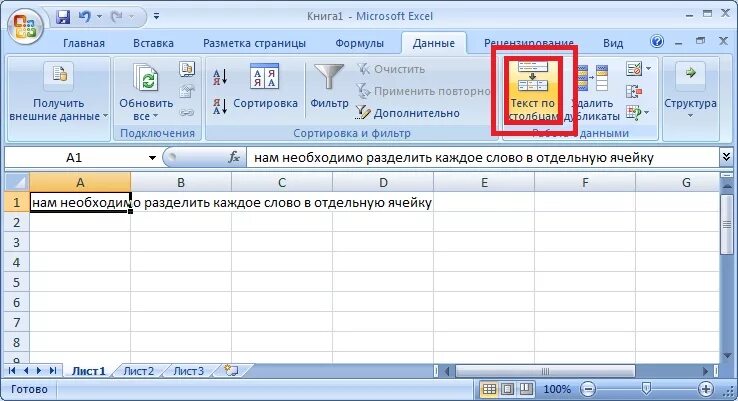The height and width of the screenshot is (401, 738).
Task: Click the Select All corner triangle
Action: click(17, 182)
